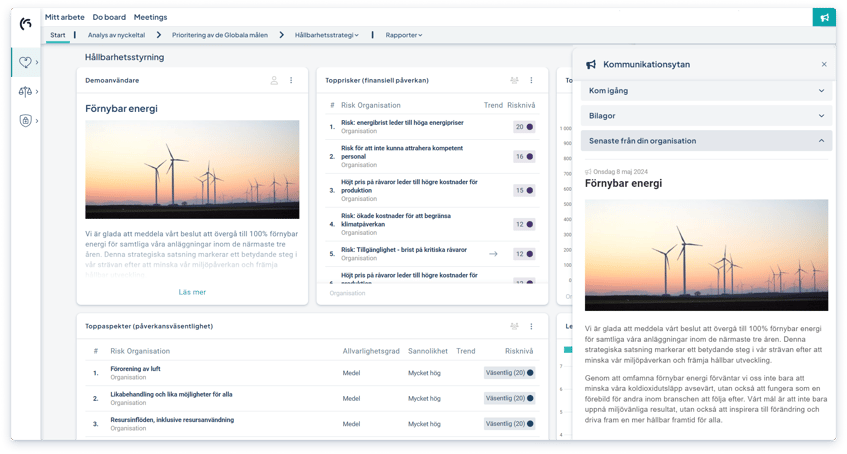Close the Kommunikationsytan panel

tap(824, 64)
